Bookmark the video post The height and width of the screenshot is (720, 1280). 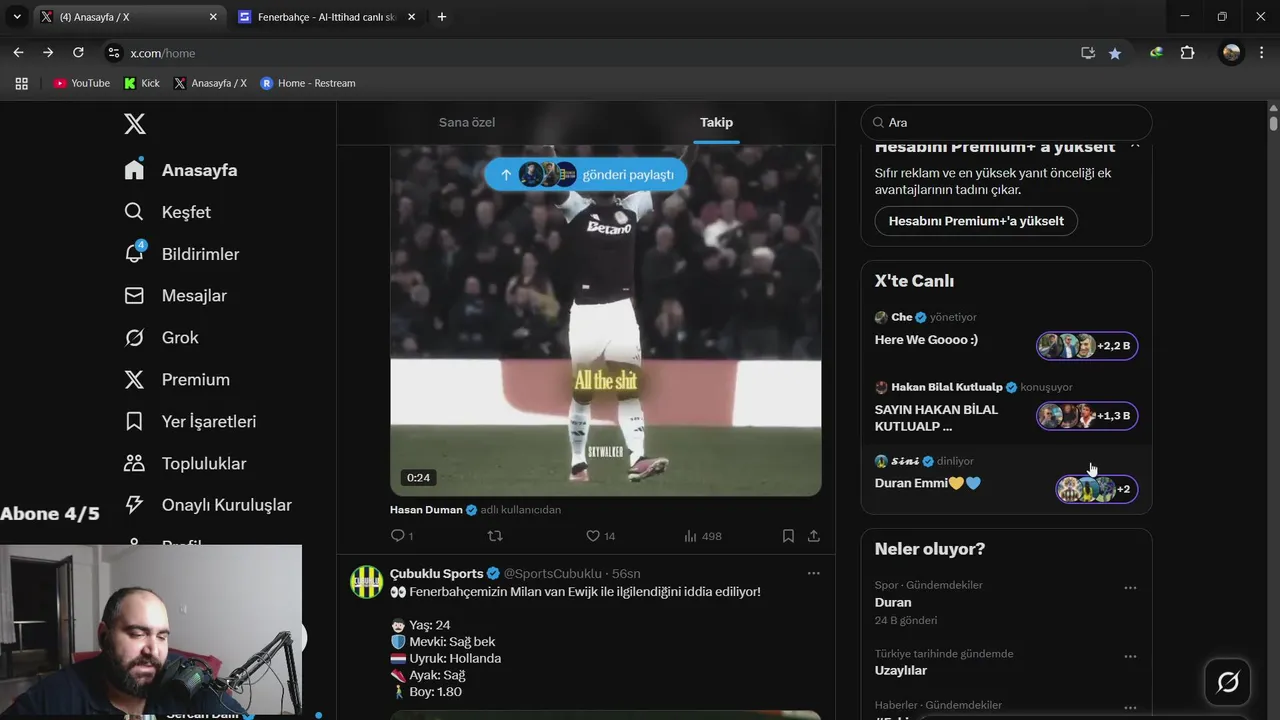pos(788,536)
